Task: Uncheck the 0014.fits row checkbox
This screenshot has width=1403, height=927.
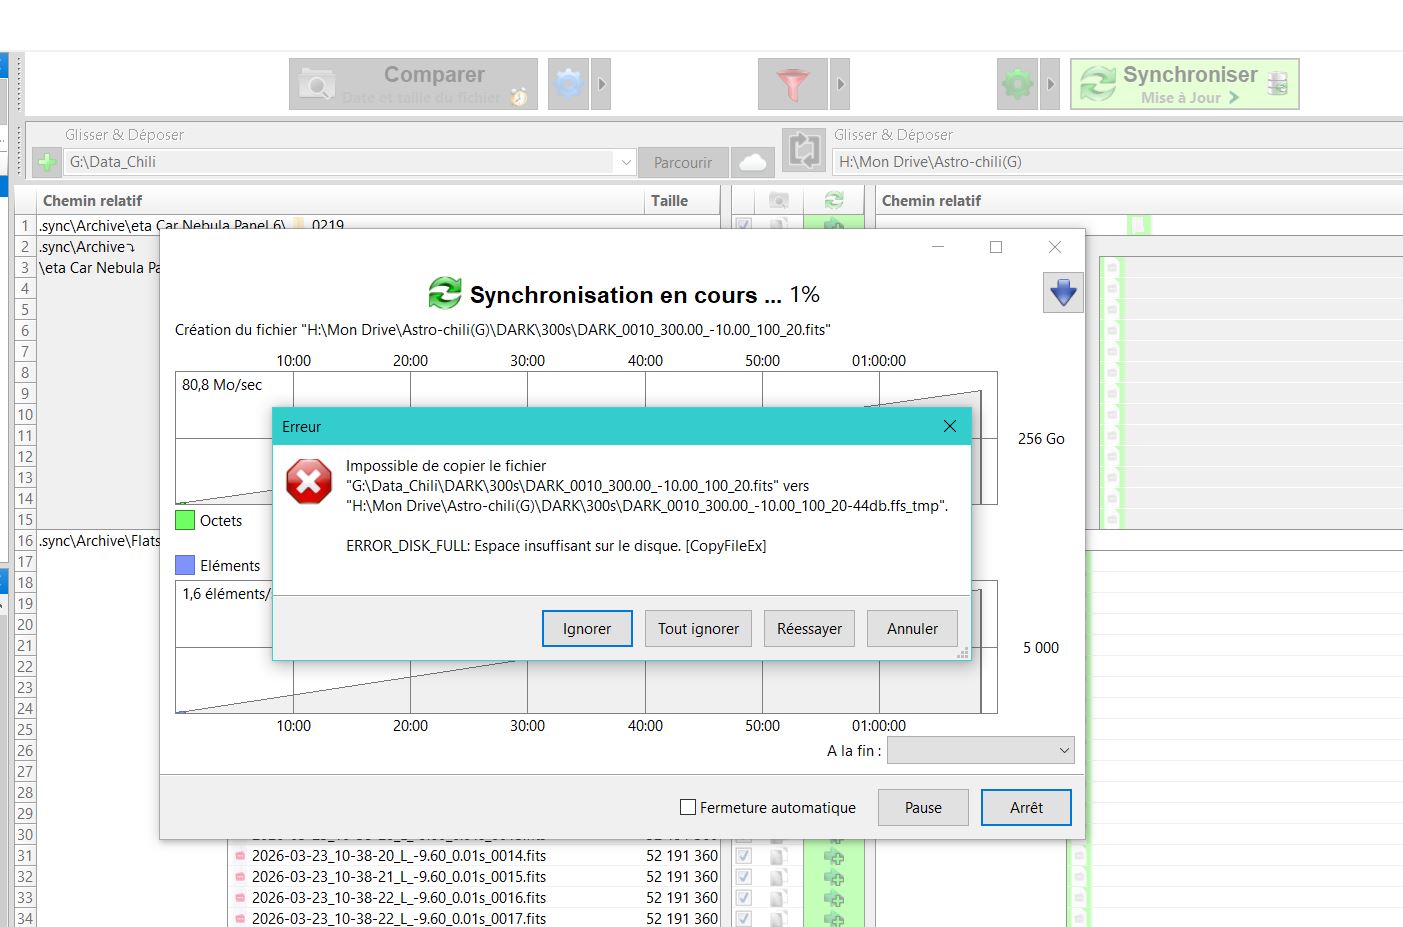Action: pyautogui.click(x=744, y=856)
